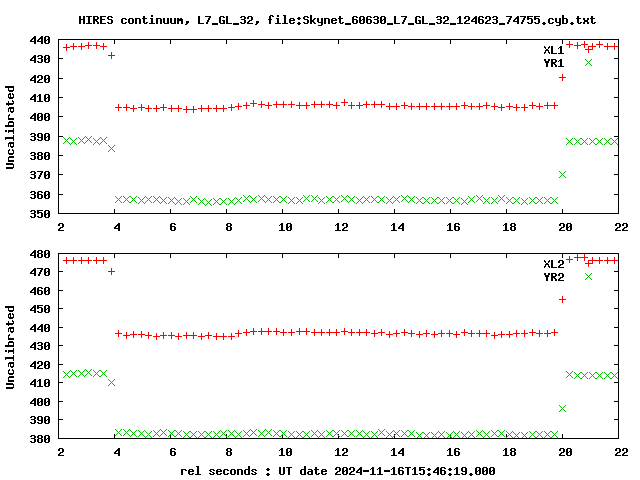The image size is (640, 480).
Task: Click the isolated YR2 green cross at value 410
Action: tap(111, 382)
